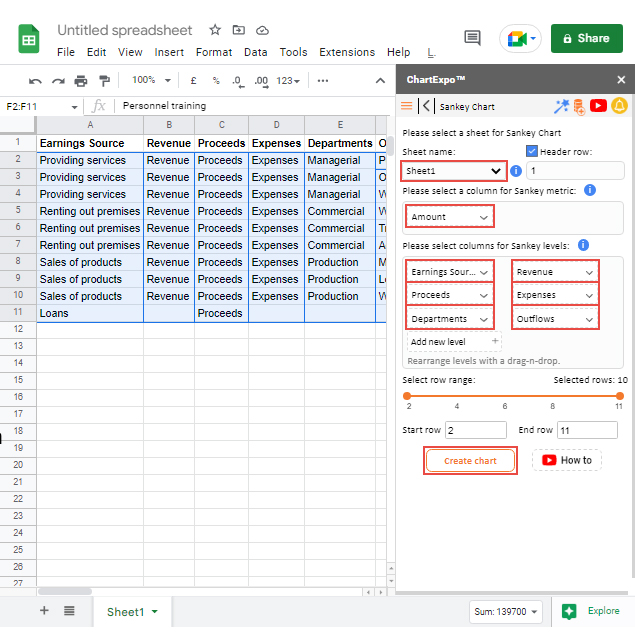Open the Revenue level dropdown

coord(555,272)
